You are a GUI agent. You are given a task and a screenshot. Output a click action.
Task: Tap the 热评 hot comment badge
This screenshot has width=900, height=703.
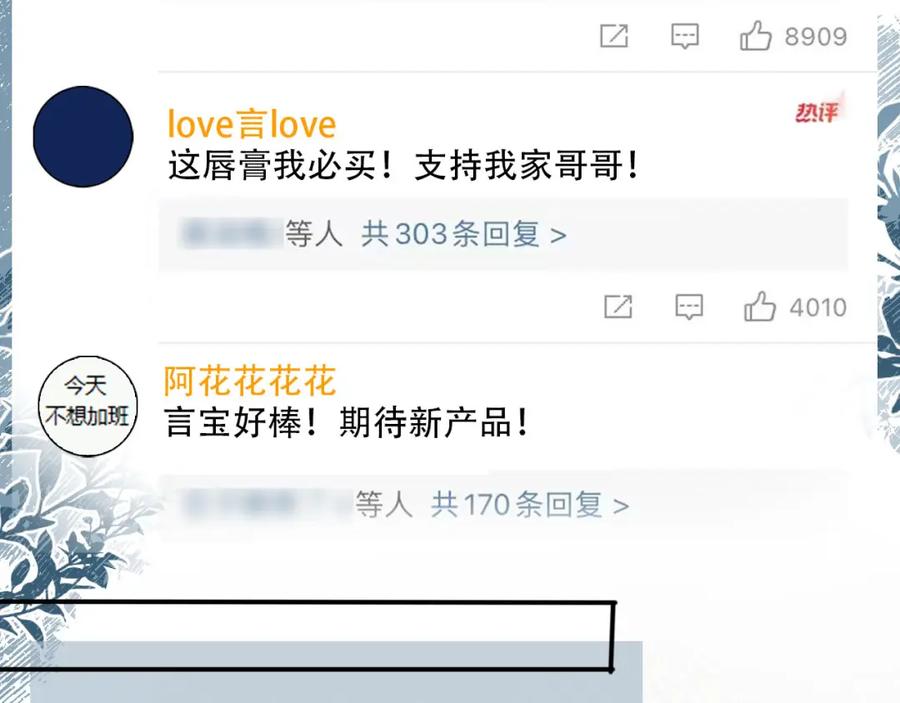pos(817,110)
